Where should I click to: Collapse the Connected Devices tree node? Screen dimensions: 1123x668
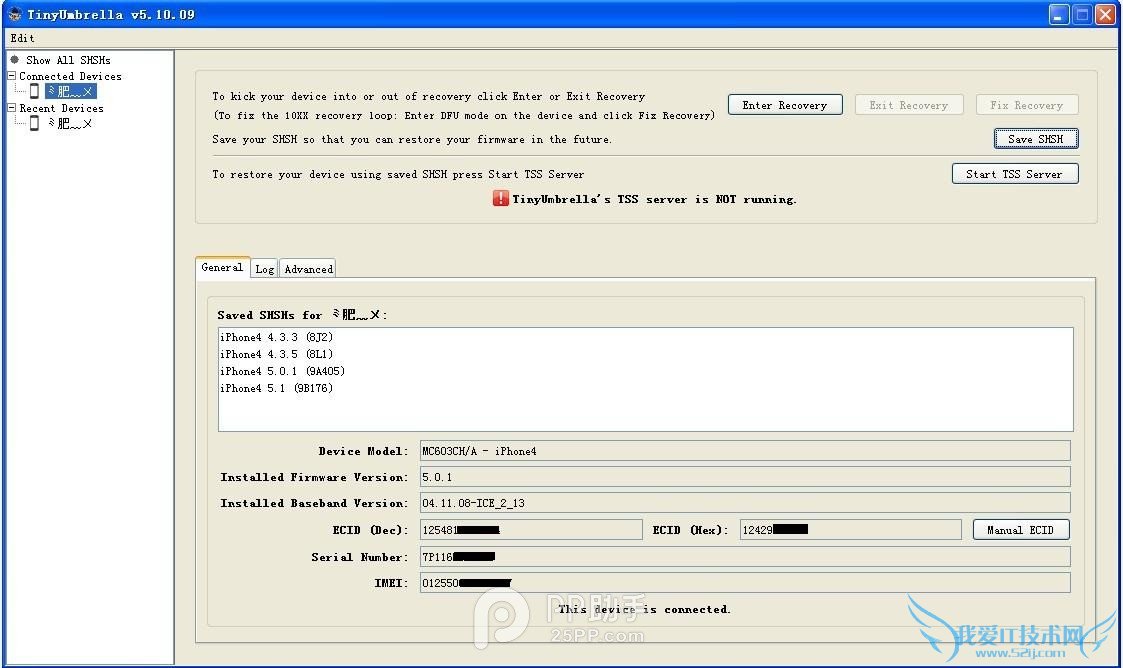click(12, 76)
